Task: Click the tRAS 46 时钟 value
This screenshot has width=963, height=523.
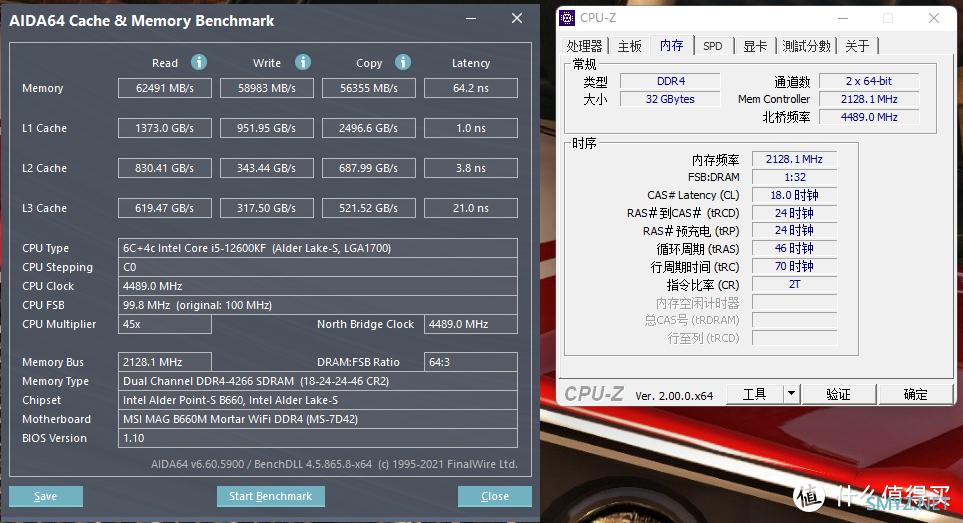Action: pyautogui.click(x=795, y=249)
